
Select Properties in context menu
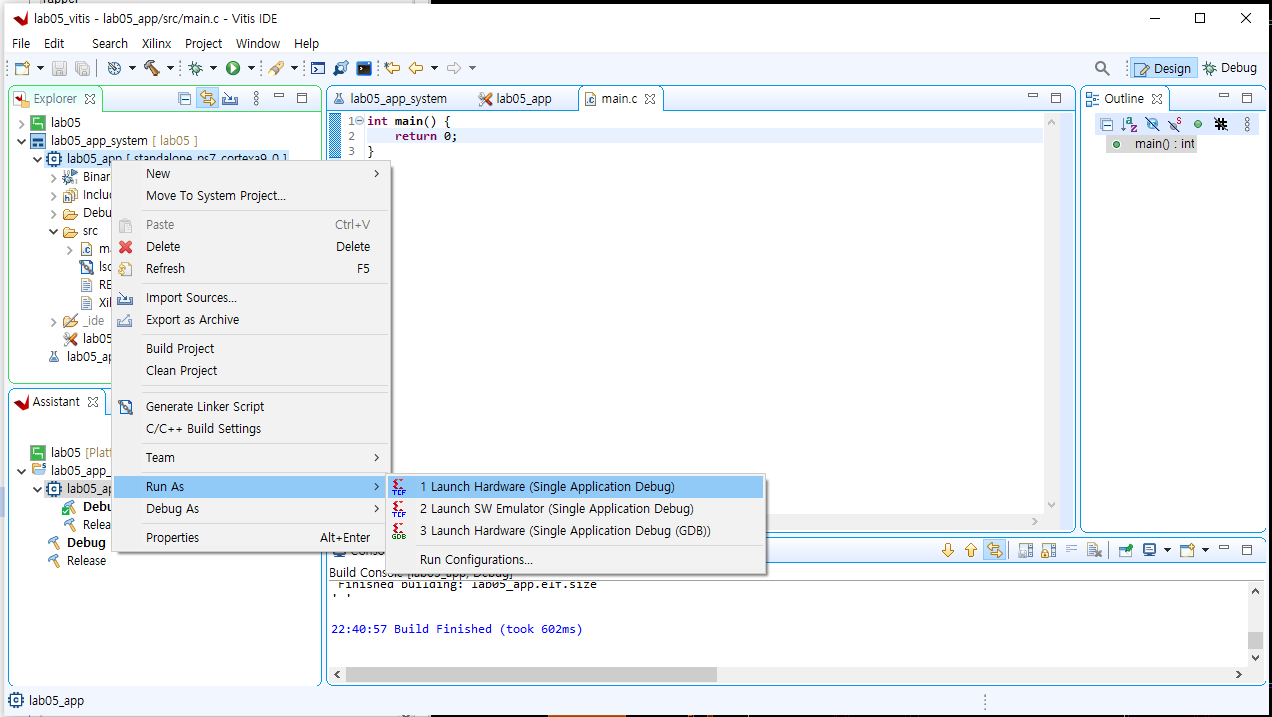coord(251,538)
